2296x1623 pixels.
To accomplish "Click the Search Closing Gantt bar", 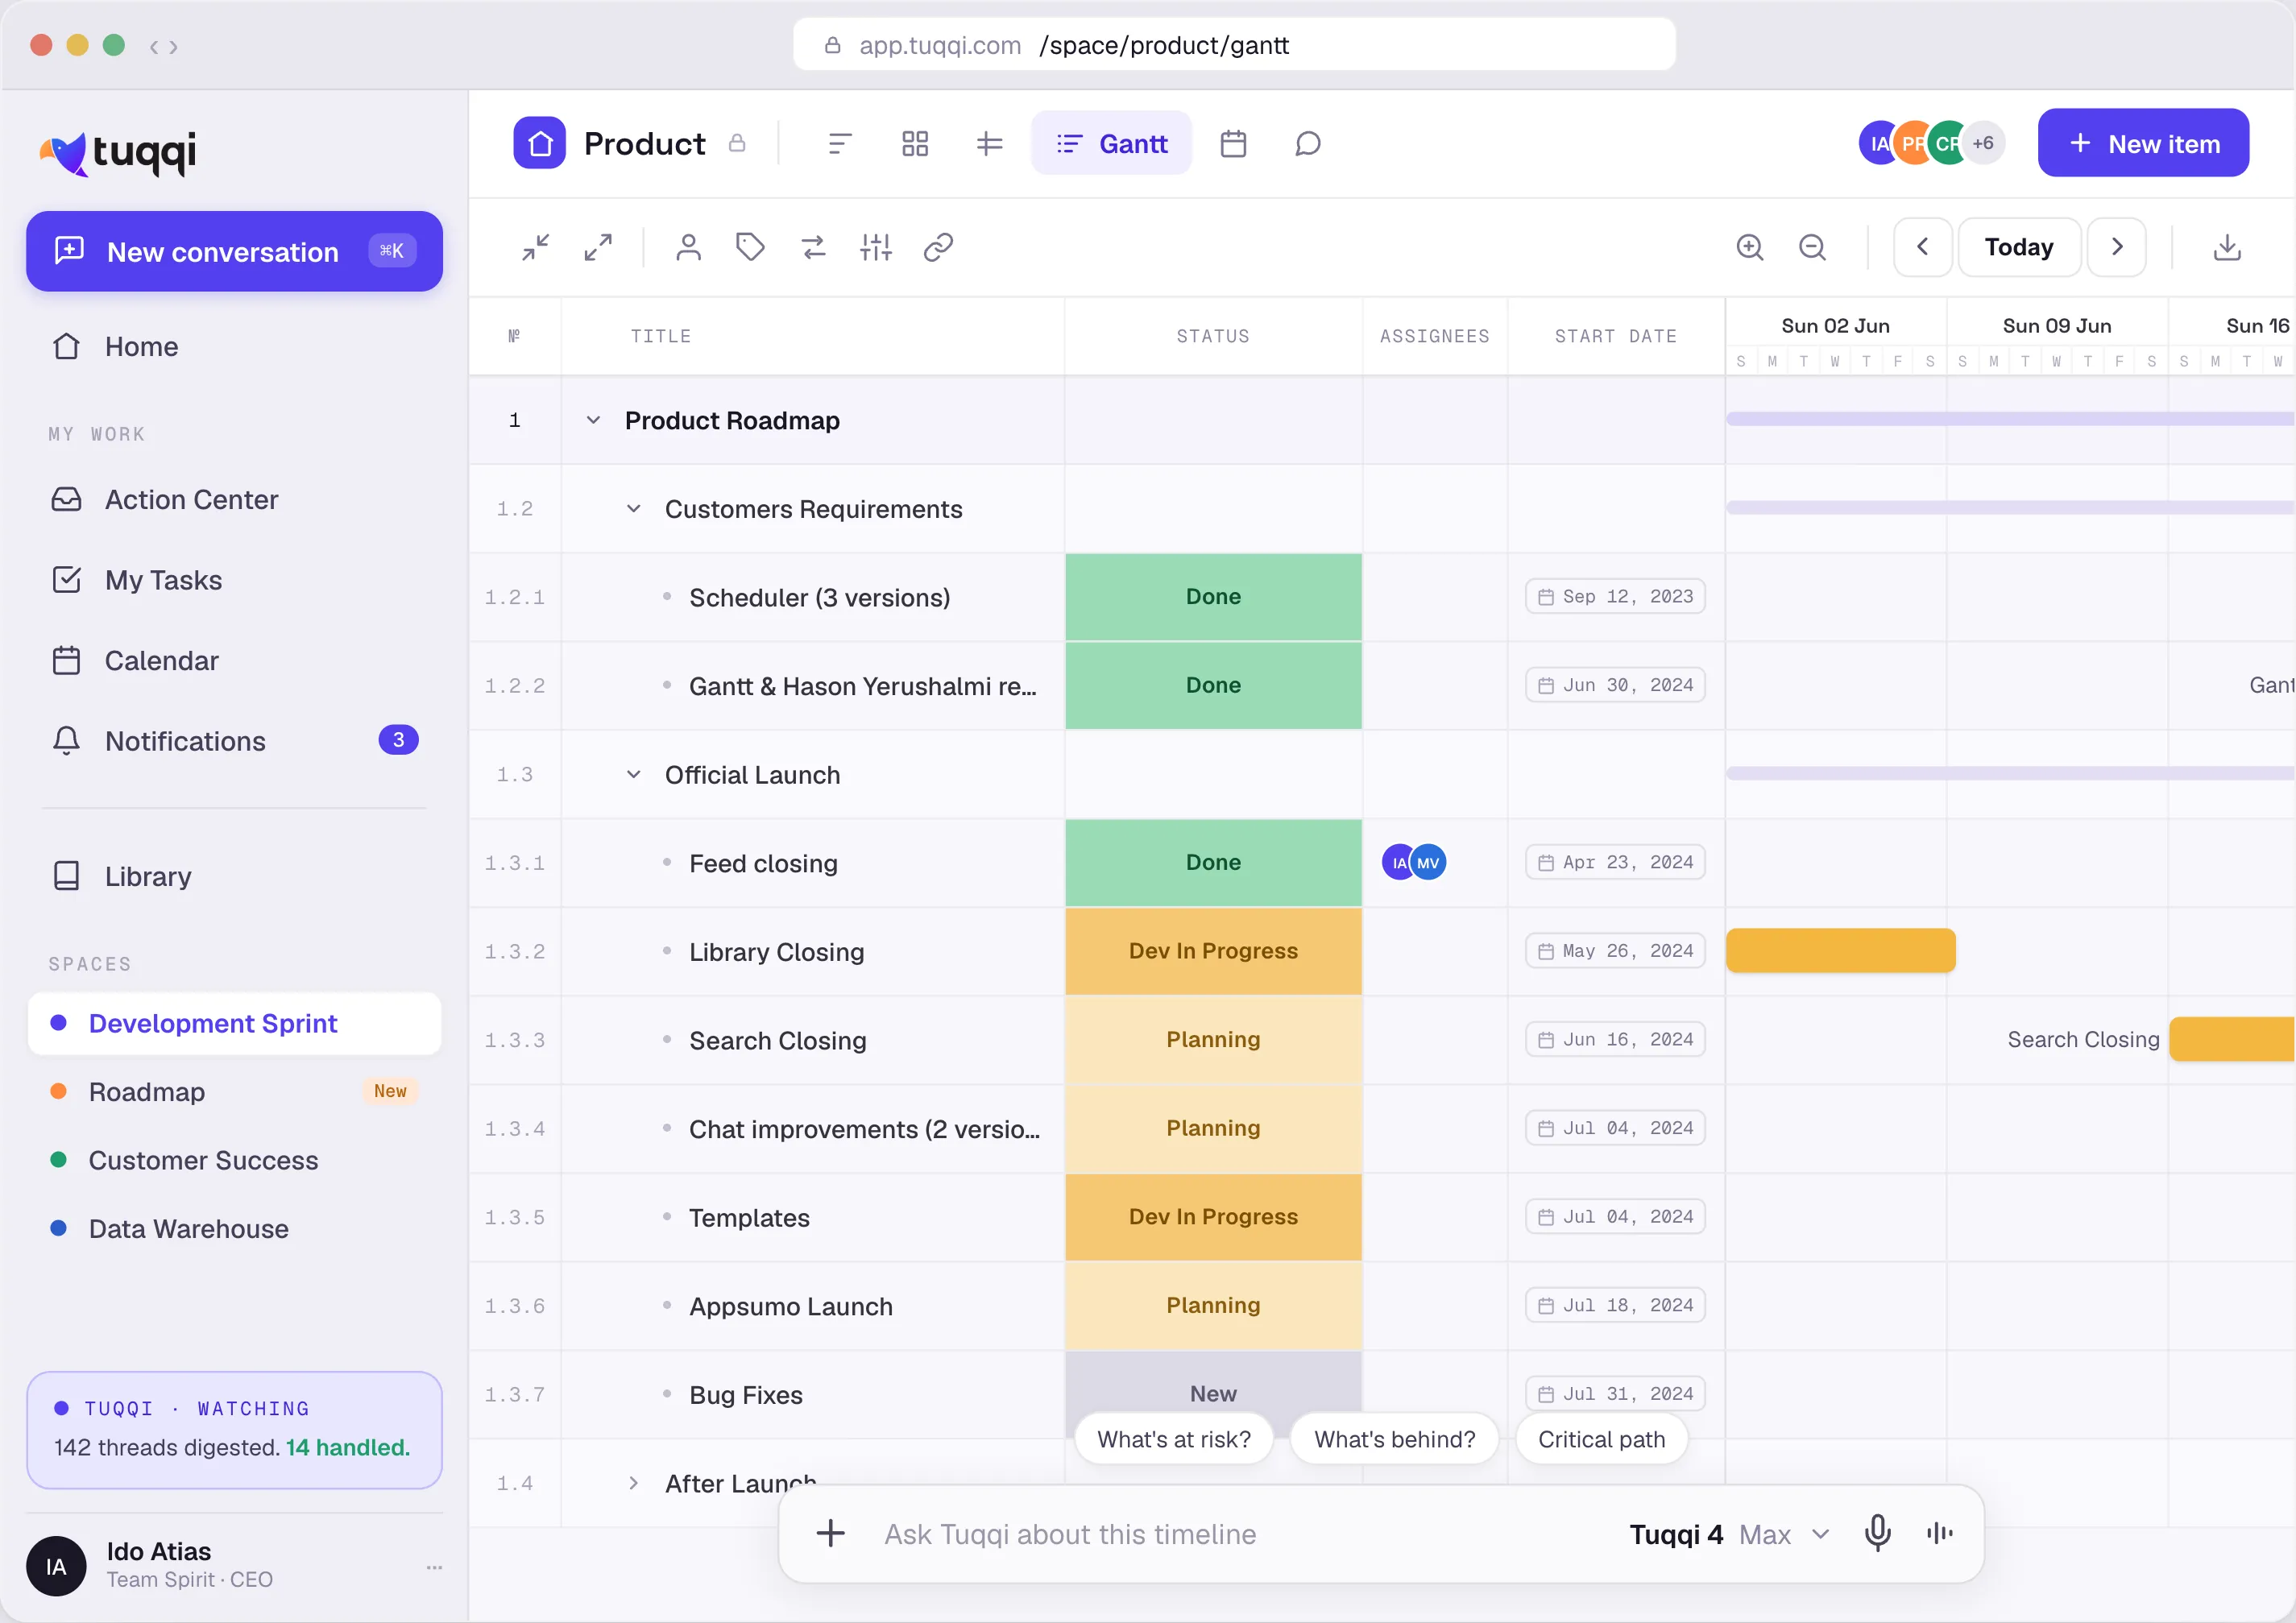I will [x=2232, y=1040].
